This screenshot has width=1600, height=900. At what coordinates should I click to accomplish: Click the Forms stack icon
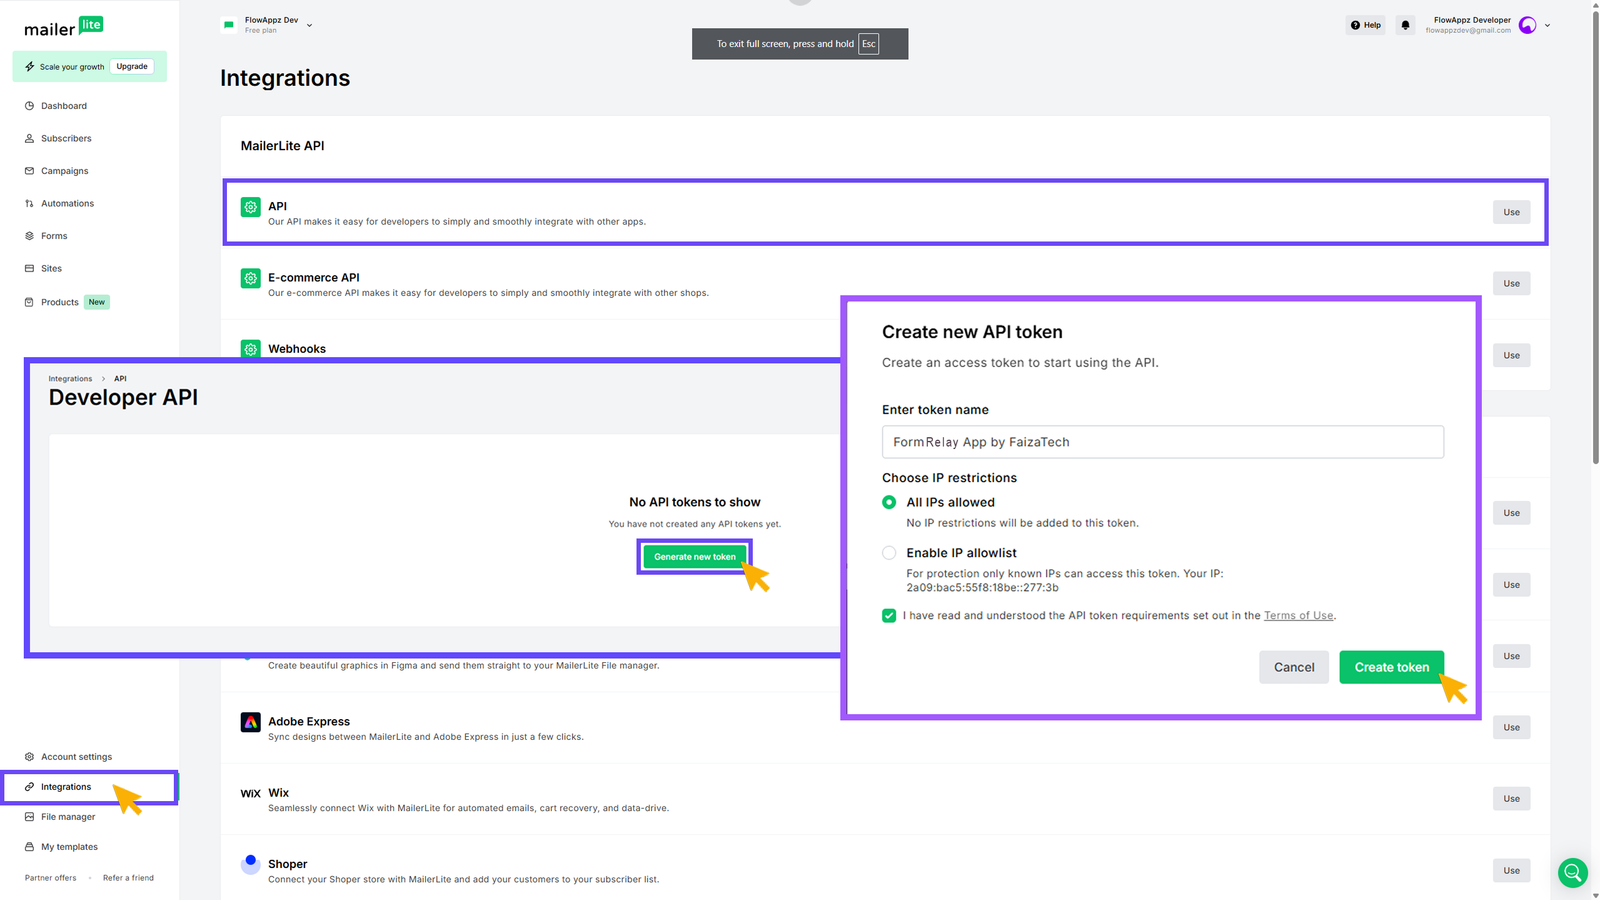pos(29,236)
